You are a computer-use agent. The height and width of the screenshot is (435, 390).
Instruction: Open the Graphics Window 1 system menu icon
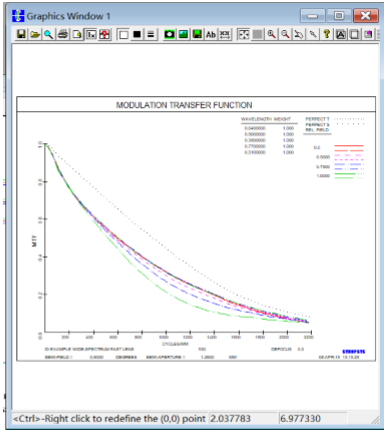point(18,16)
